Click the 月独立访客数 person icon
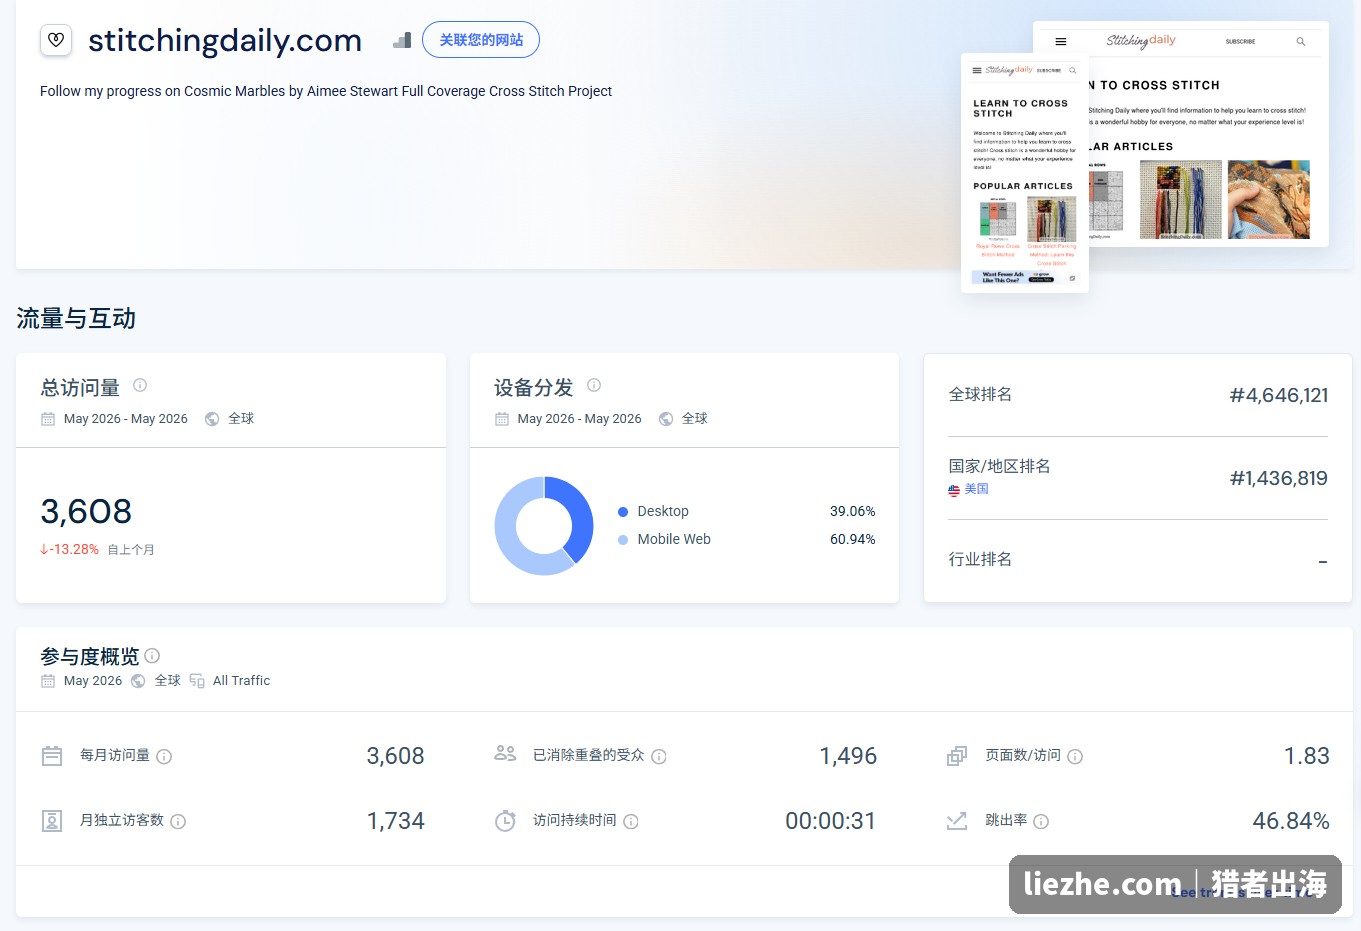 coord(52,821)
